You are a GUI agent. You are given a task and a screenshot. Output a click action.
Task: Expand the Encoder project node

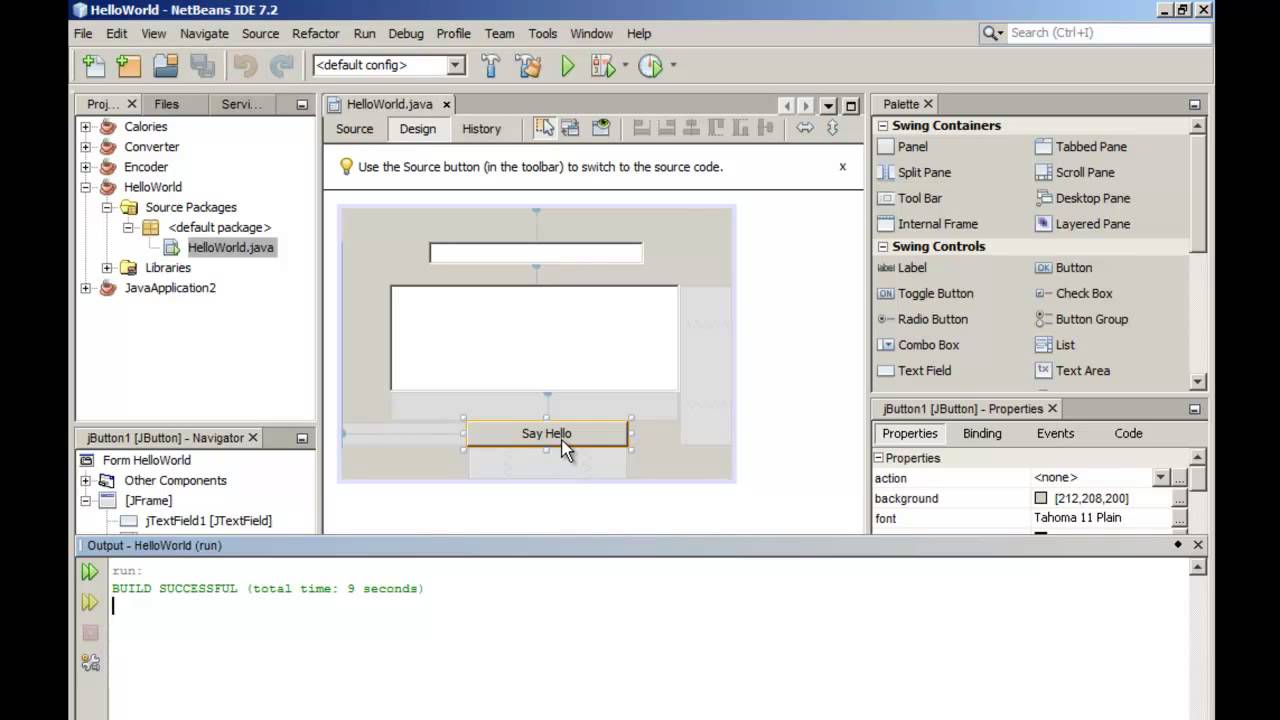pos(85,167)
